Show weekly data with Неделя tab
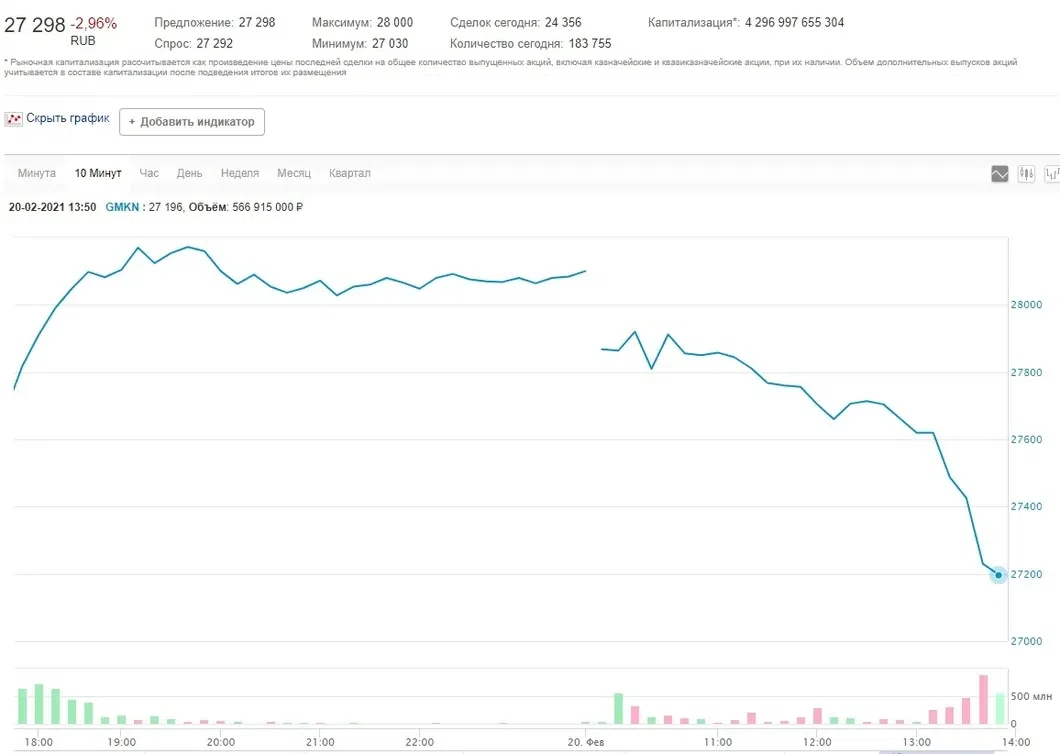The width and height of the screenshot is (1060, 754). pyautogui.click(x=240, y=173)
